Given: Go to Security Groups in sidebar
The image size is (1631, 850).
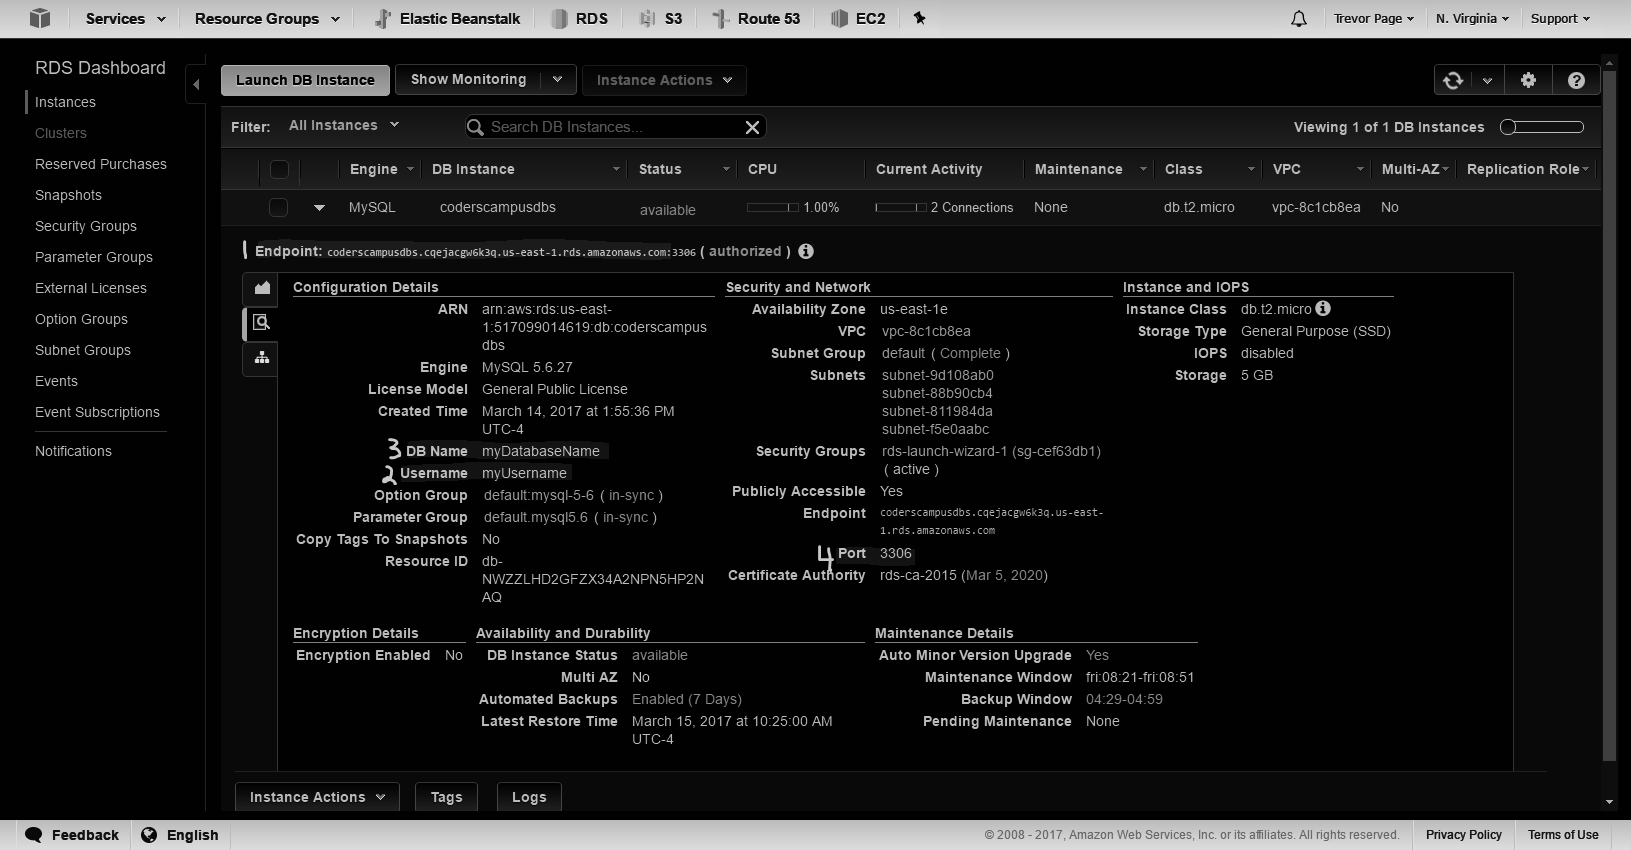Looking at the screenshot, I should 86,226.
